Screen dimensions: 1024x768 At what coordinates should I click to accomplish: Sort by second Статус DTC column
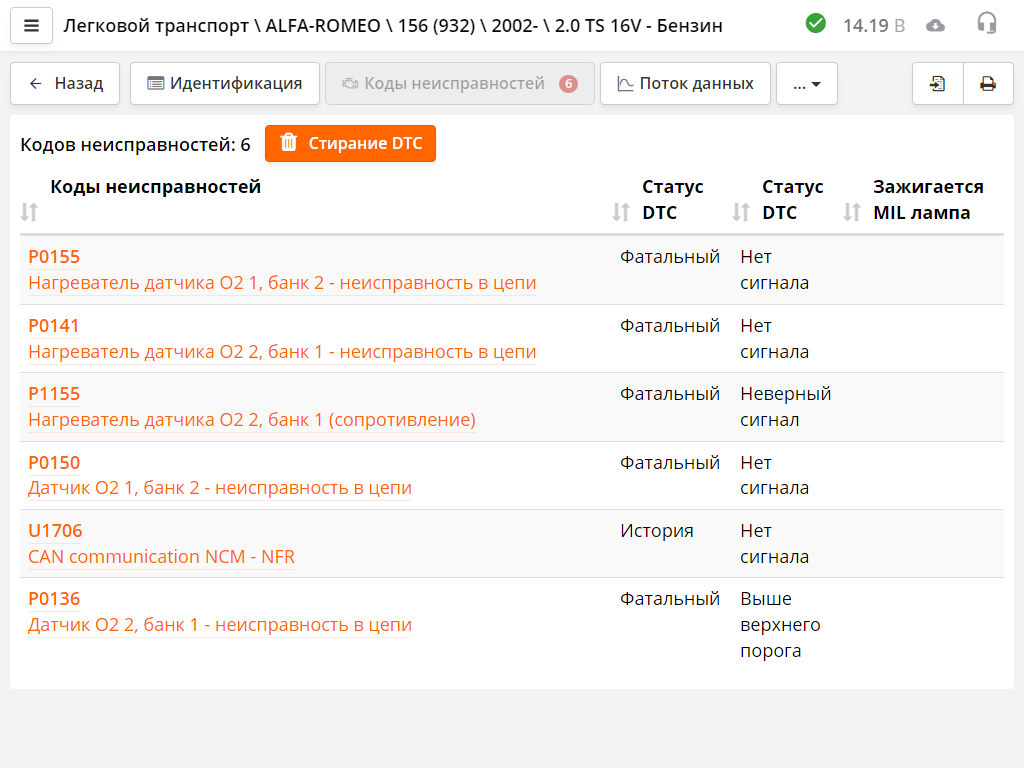[741, 212]
